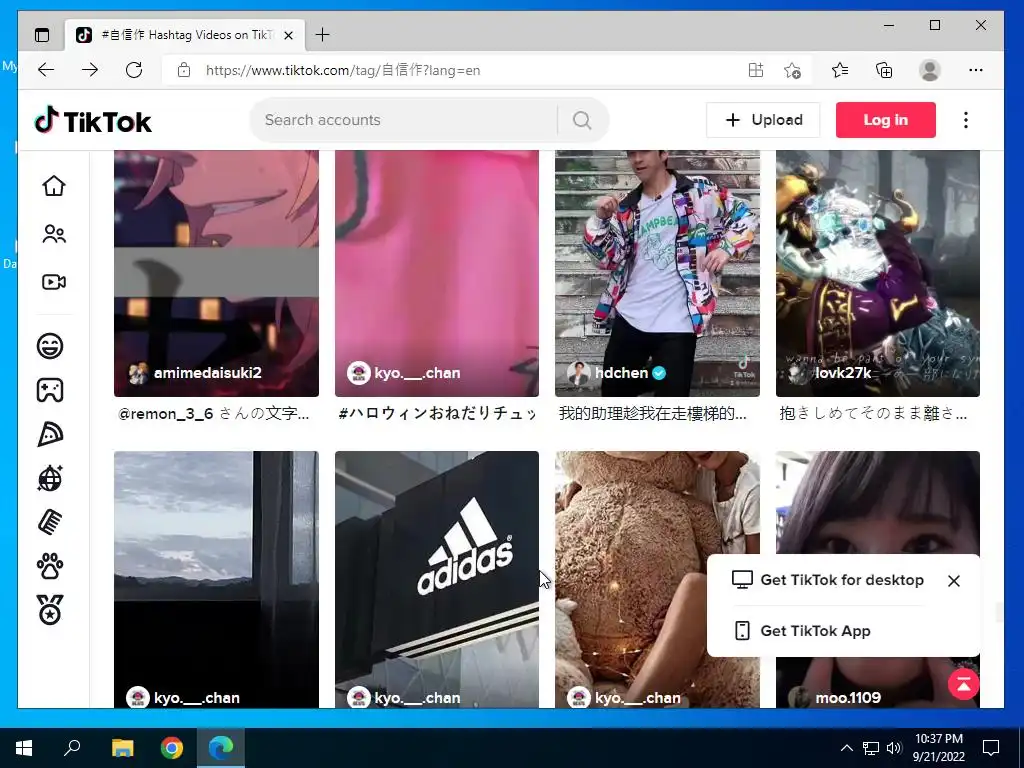
Task: Open TikTok's three-dot more options menu
Action: pyautogui.click(x=966, y=120)
